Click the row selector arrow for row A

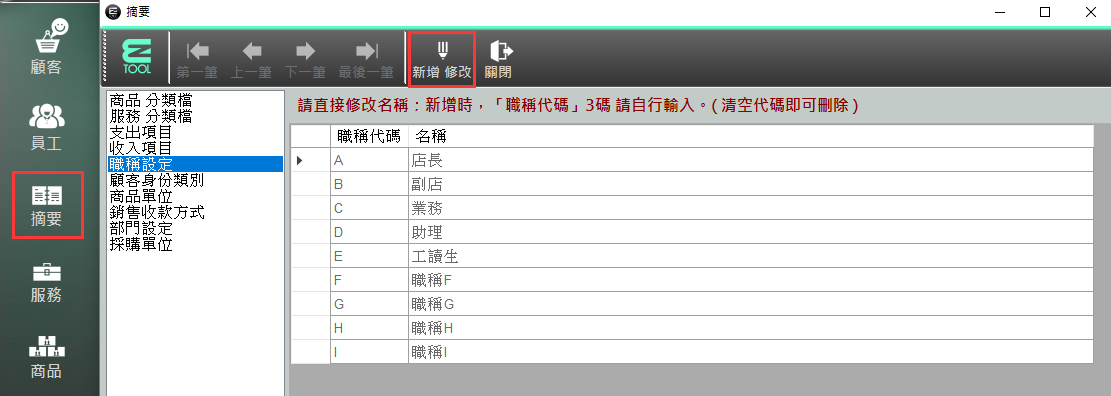pyautogui.click(x=310, y=160)
